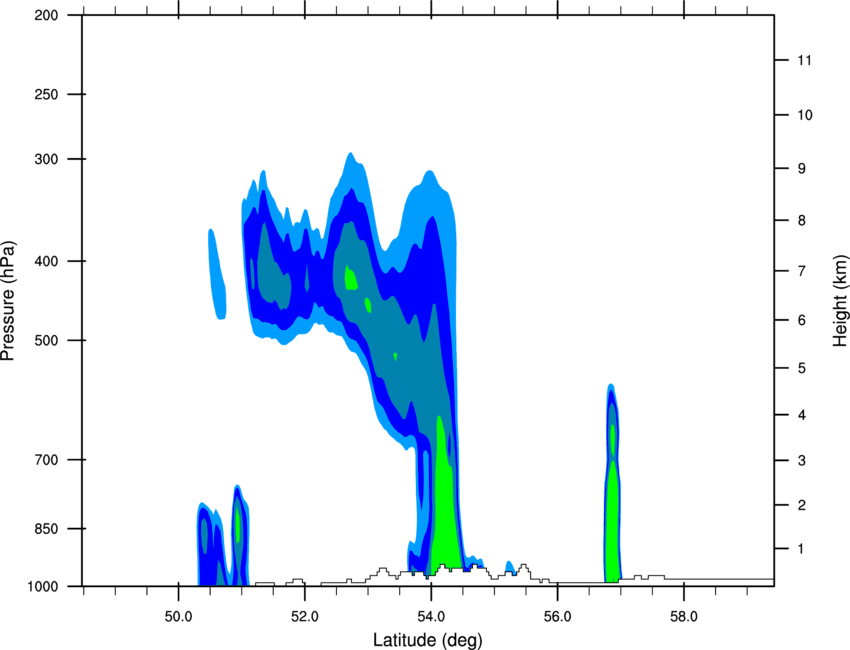Click the 54.0 latitude tick label
Viewport: 850px width, 650px height.
[431, 617]
